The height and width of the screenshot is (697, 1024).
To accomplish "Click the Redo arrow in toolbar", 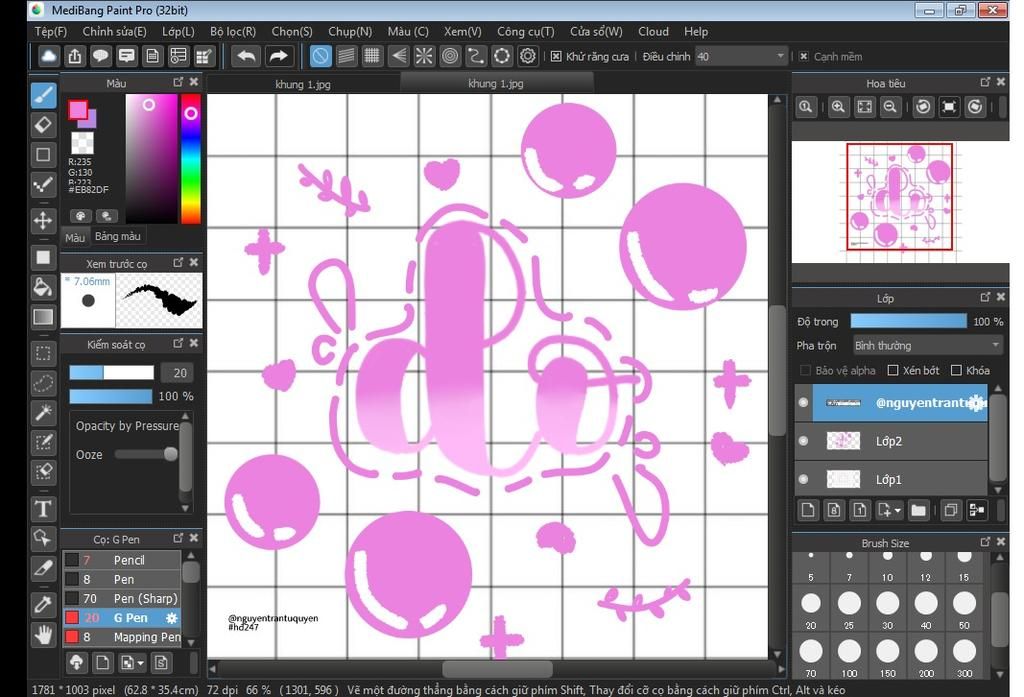I will click(x=278, y=56).
